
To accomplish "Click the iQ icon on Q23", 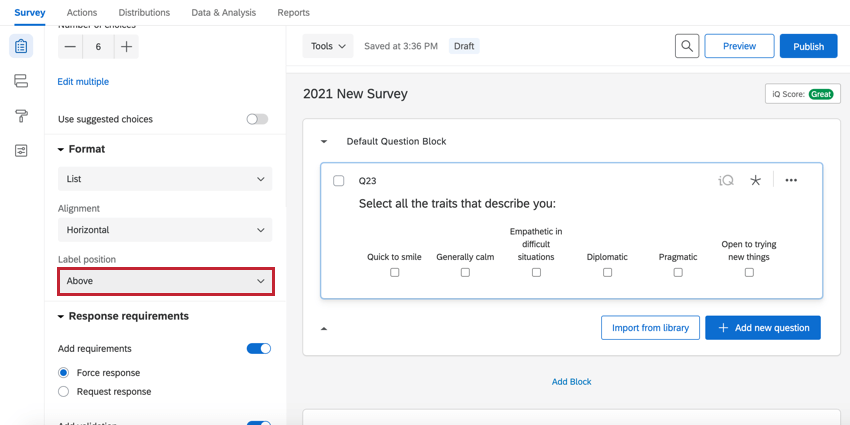I will 726,180.
